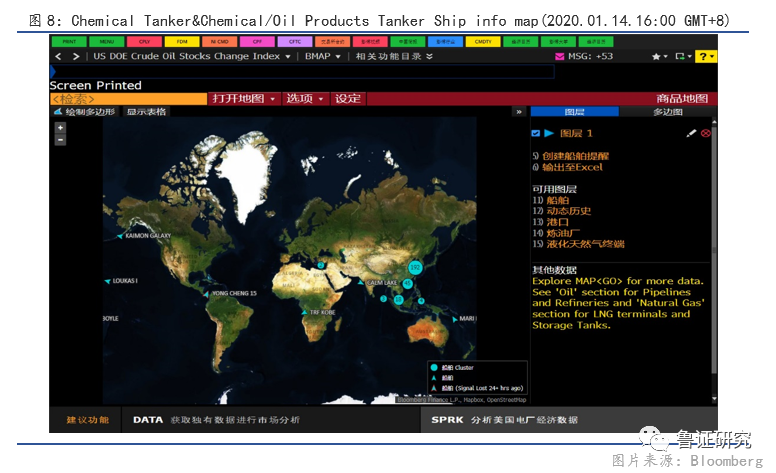Expand the 相关功能目录 menu
776x473 pixels.
(394, 56)
